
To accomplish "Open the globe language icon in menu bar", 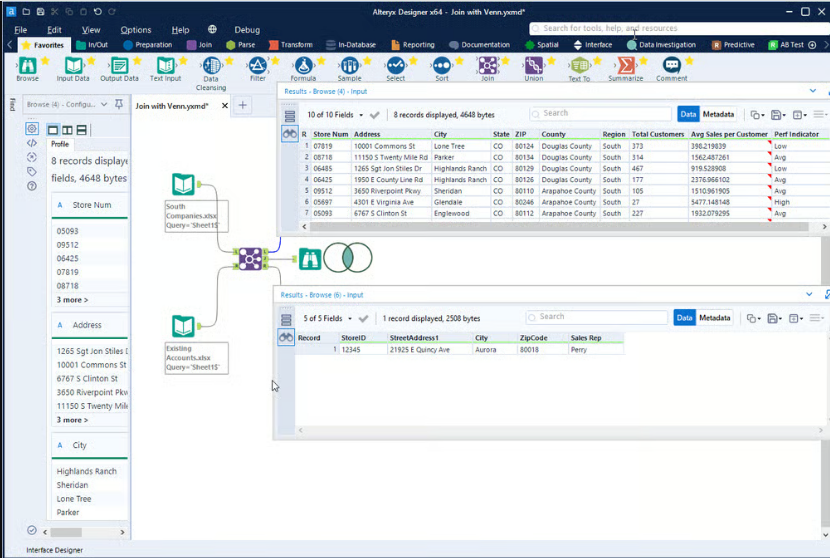I will (212, 30).
